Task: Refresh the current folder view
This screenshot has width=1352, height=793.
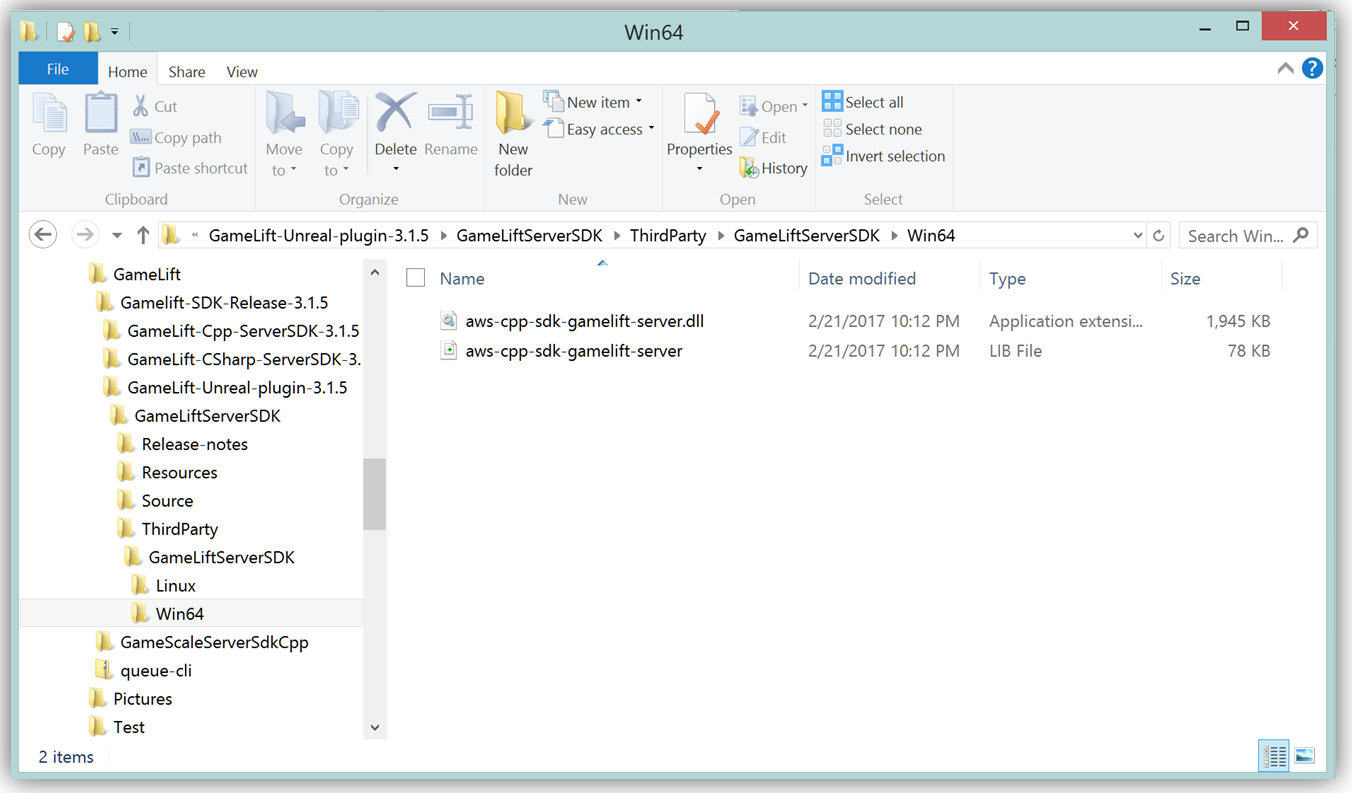Action: pyautogui.click(x=1159, y=236)
